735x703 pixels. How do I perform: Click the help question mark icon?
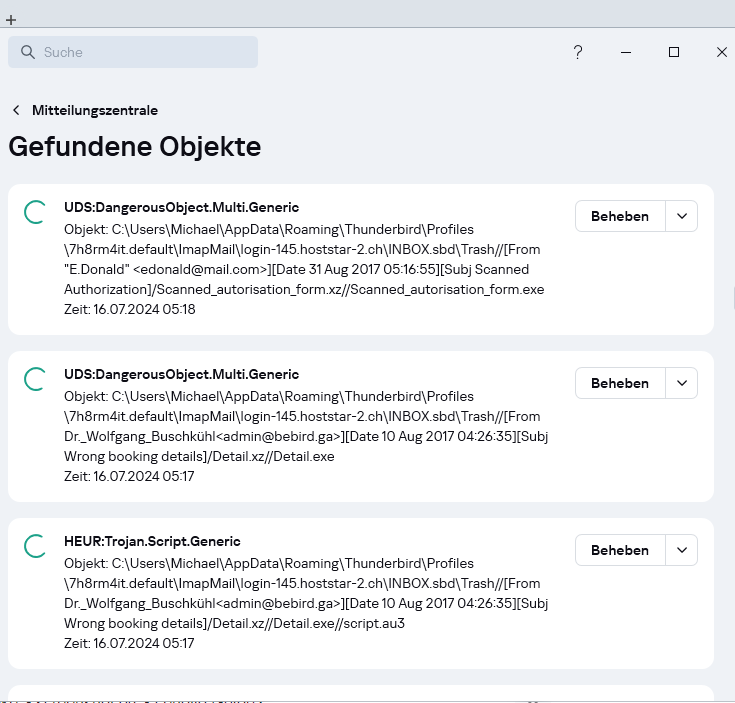(x=578, y=52)
